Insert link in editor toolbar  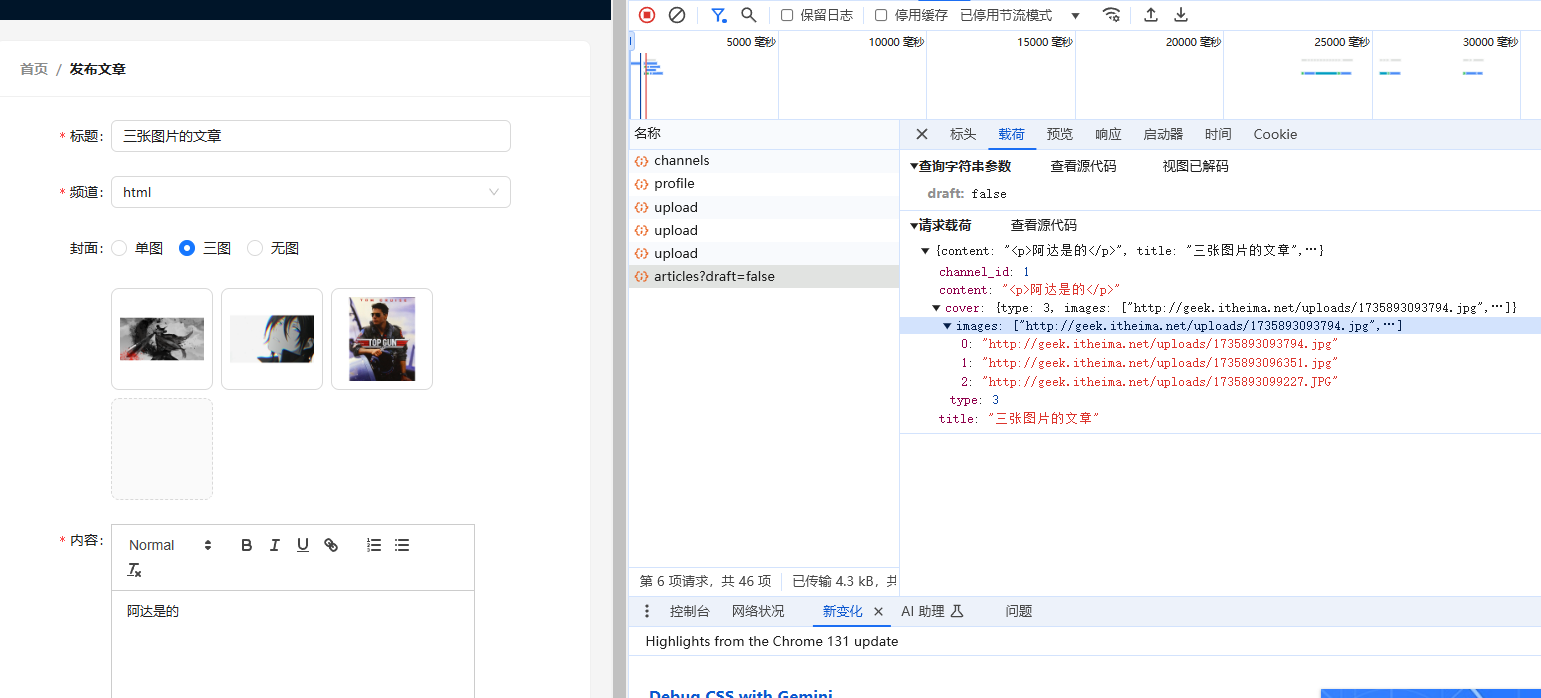click(x=331, y=545)
